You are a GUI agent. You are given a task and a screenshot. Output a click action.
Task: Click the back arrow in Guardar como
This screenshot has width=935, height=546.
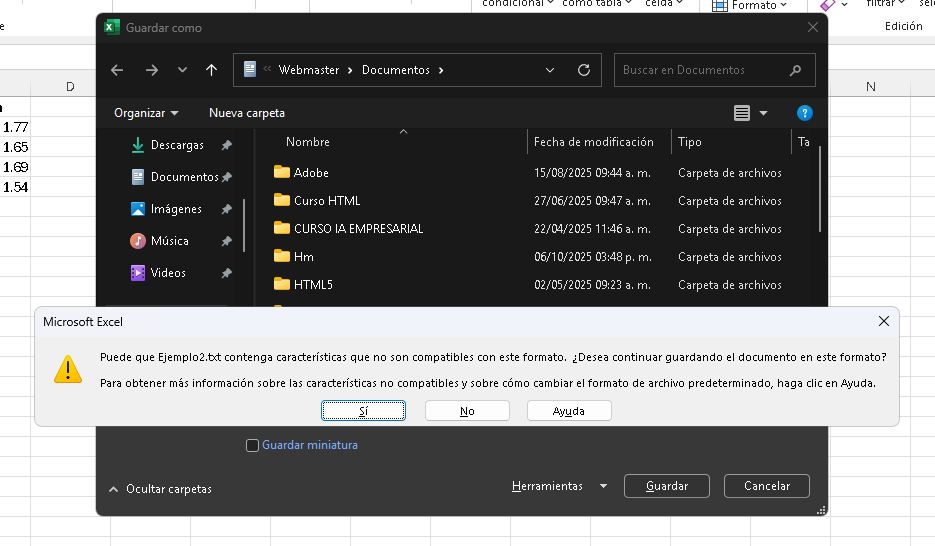[117, 70]
